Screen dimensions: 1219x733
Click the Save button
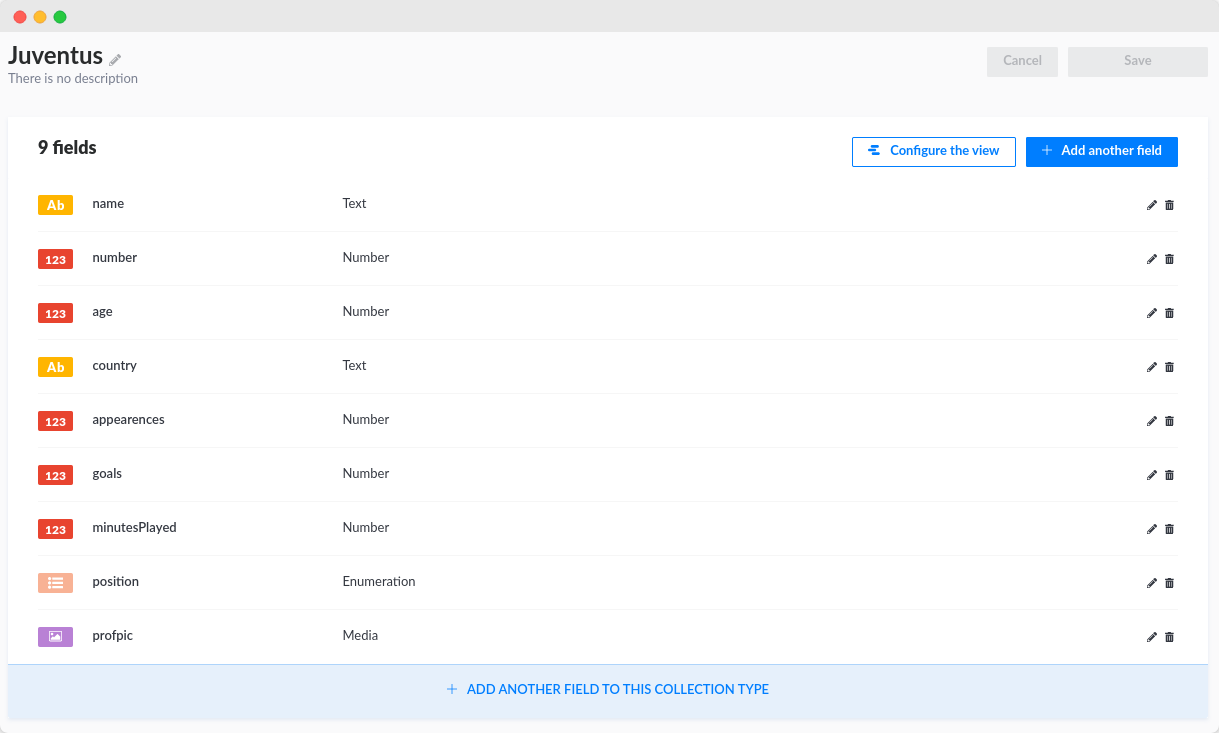[x=1137, y=61]
